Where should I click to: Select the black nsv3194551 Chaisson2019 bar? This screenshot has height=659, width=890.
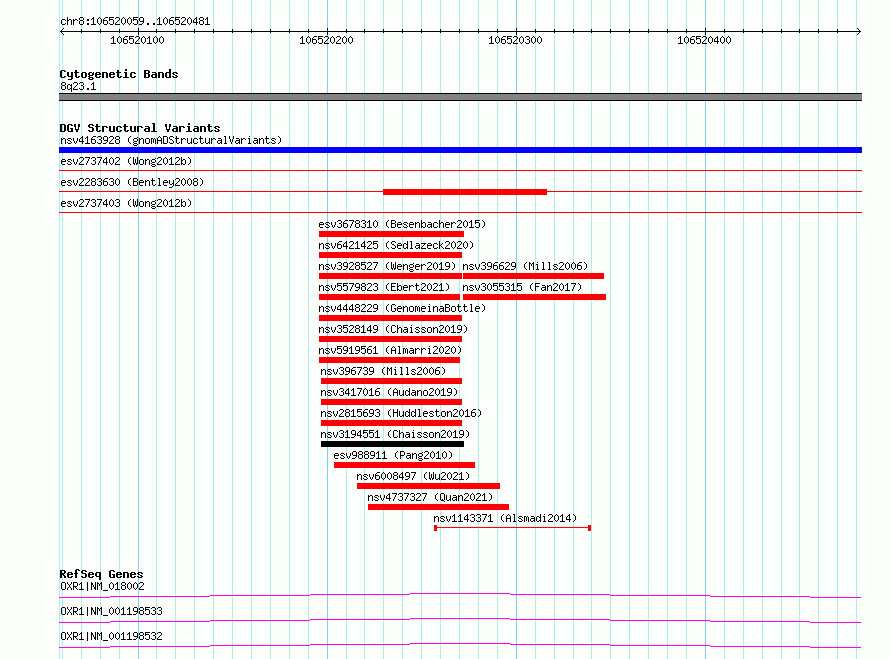click(392, 444)
